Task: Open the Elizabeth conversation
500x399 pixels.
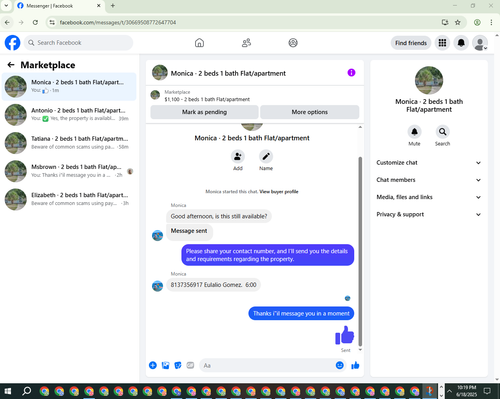Action: point(69,199)
